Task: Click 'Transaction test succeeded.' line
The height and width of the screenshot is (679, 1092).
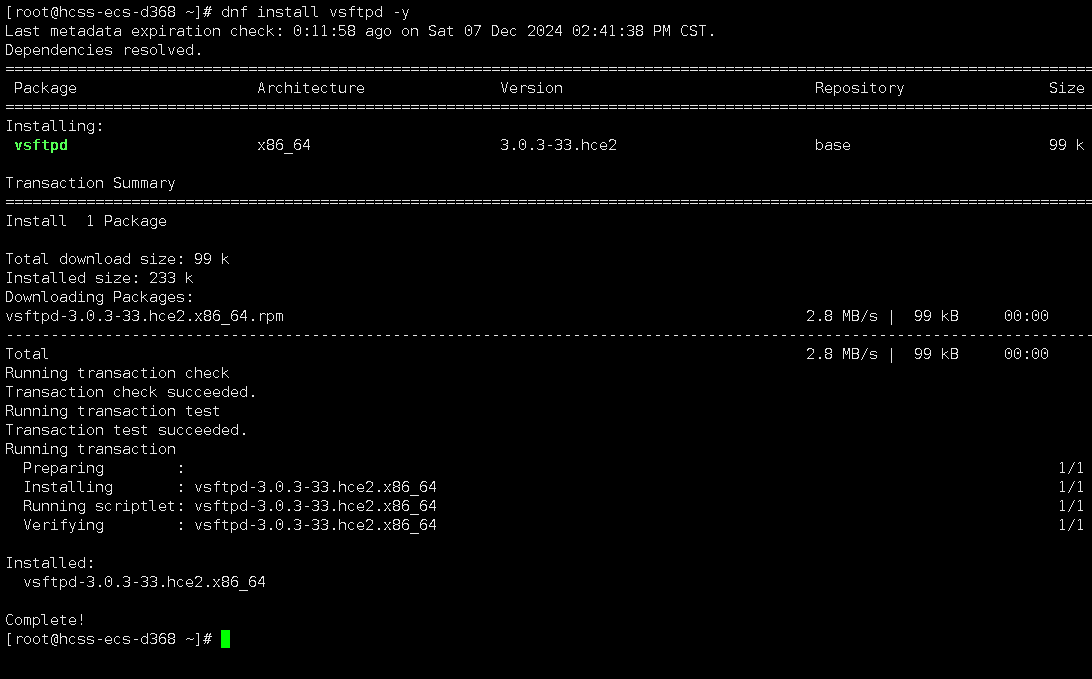Action: click(126, 430)
